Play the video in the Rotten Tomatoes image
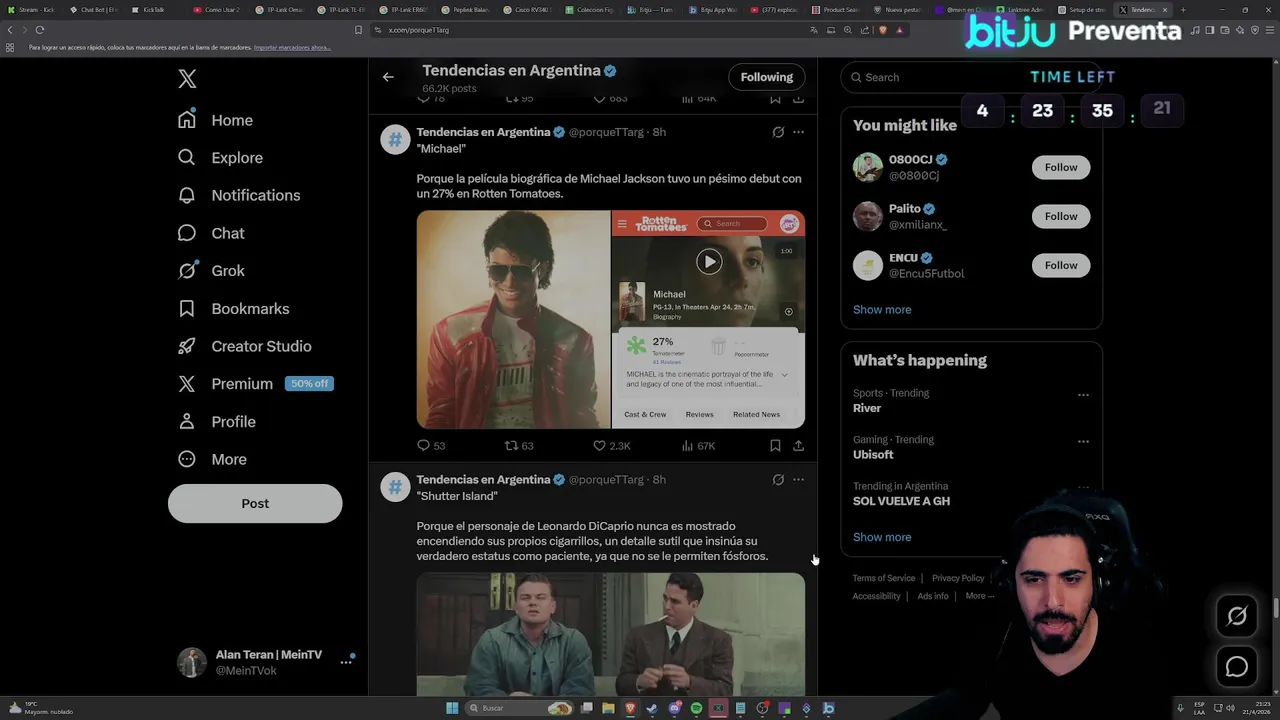 [x=709, y=262]
